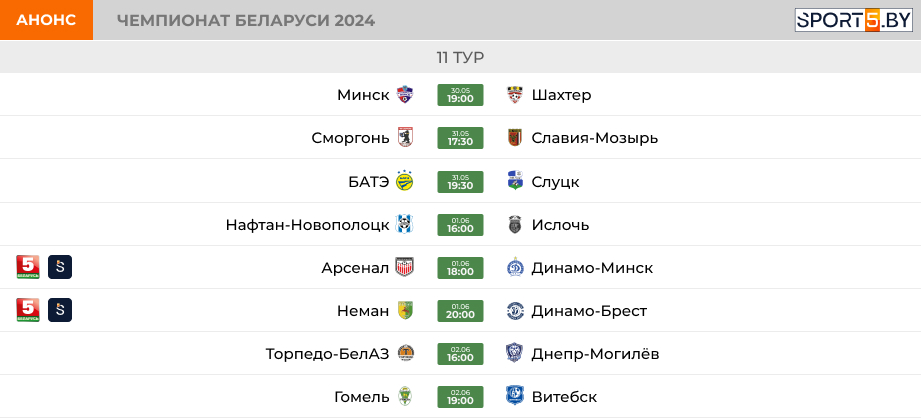Viewport: 921px width, 418px height.
Task: Open the SPORT5.BY logo link
Action: point(853,20)
